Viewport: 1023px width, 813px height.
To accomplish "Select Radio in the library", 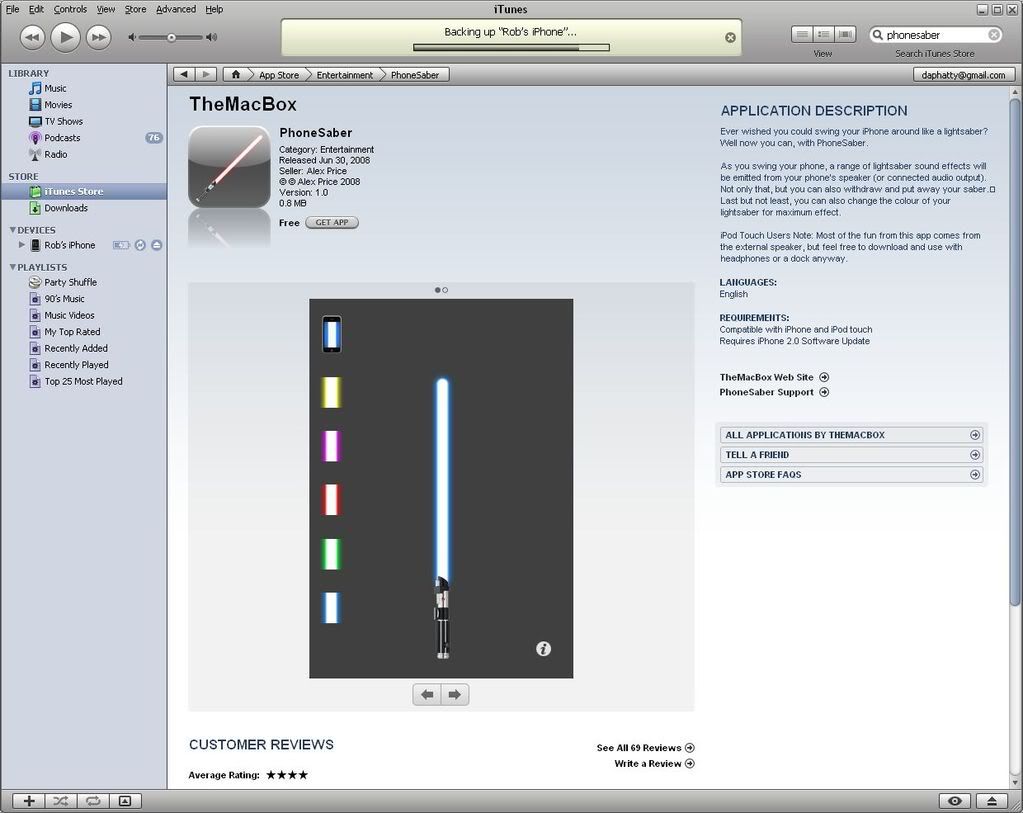I will click(55, 155).
